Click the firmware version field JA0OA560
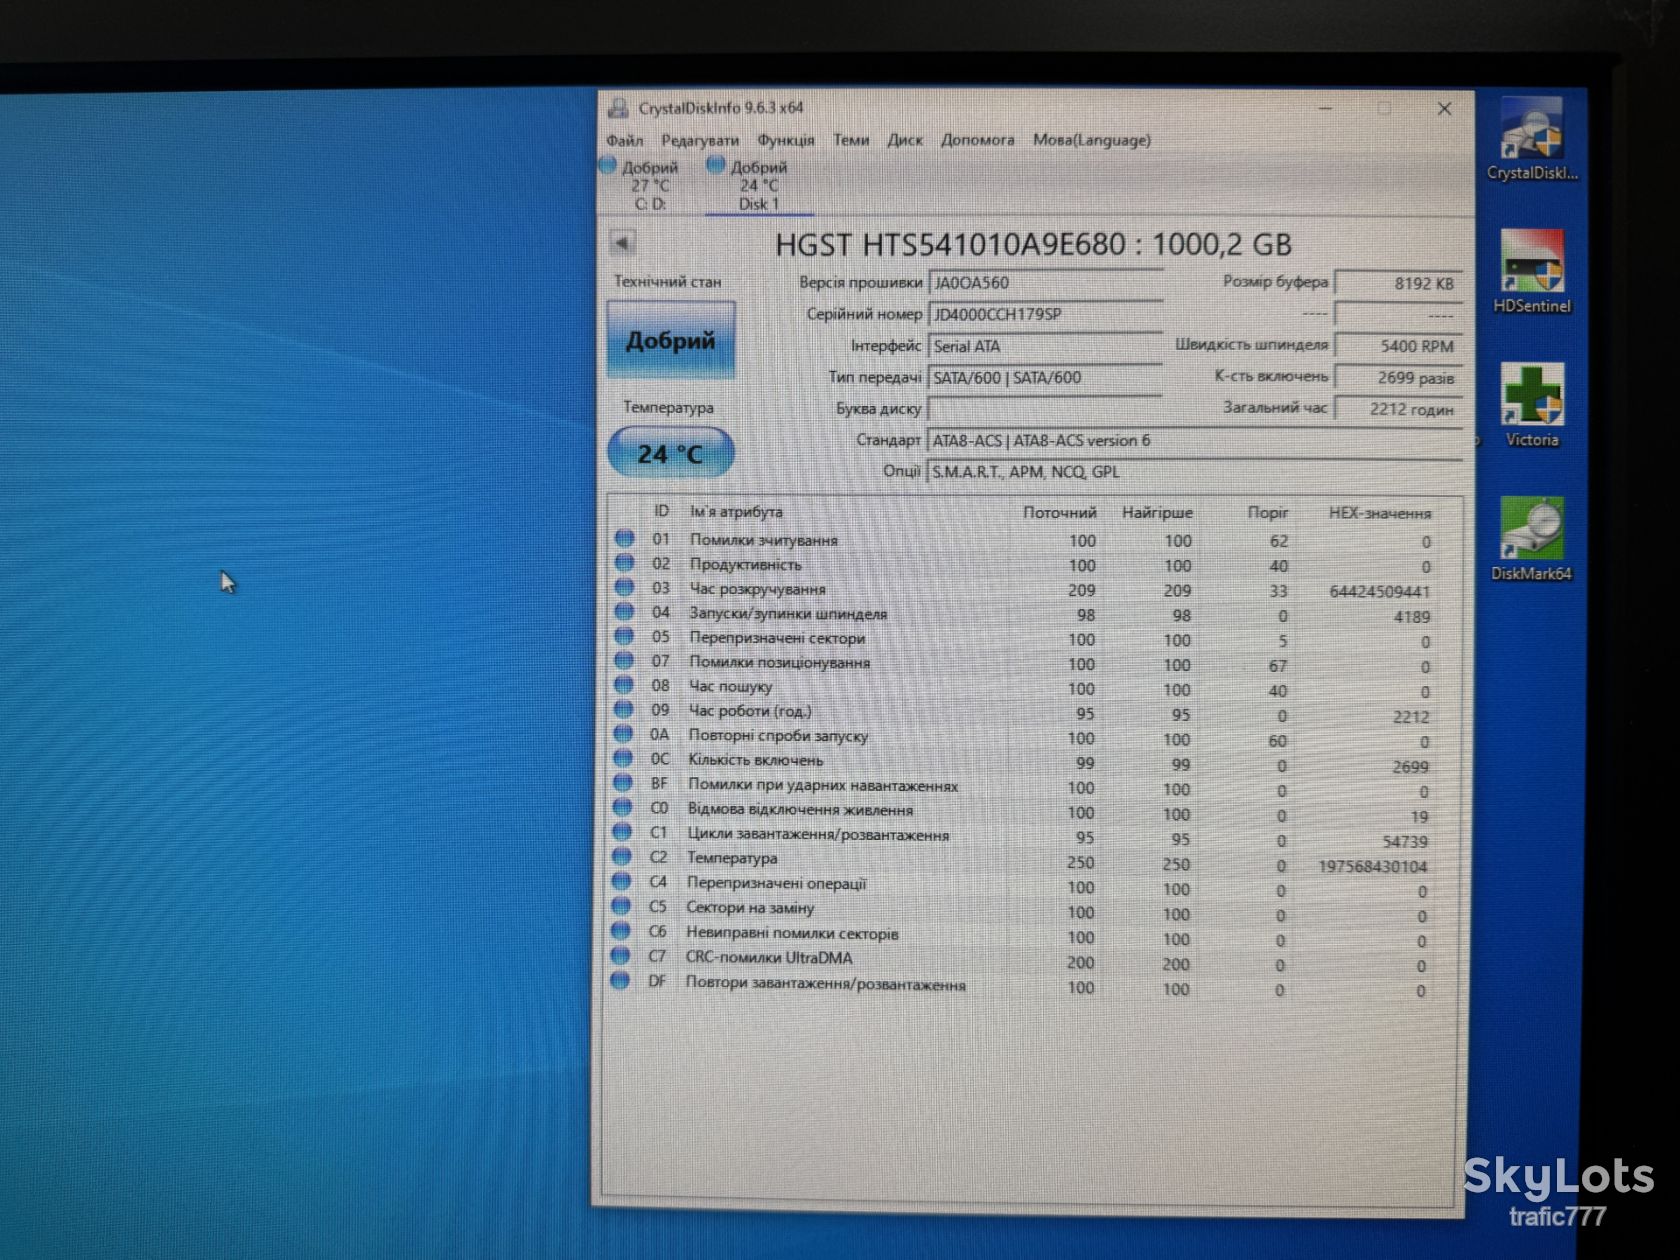This screenshot has height=1260, width=1680. 1046,283
